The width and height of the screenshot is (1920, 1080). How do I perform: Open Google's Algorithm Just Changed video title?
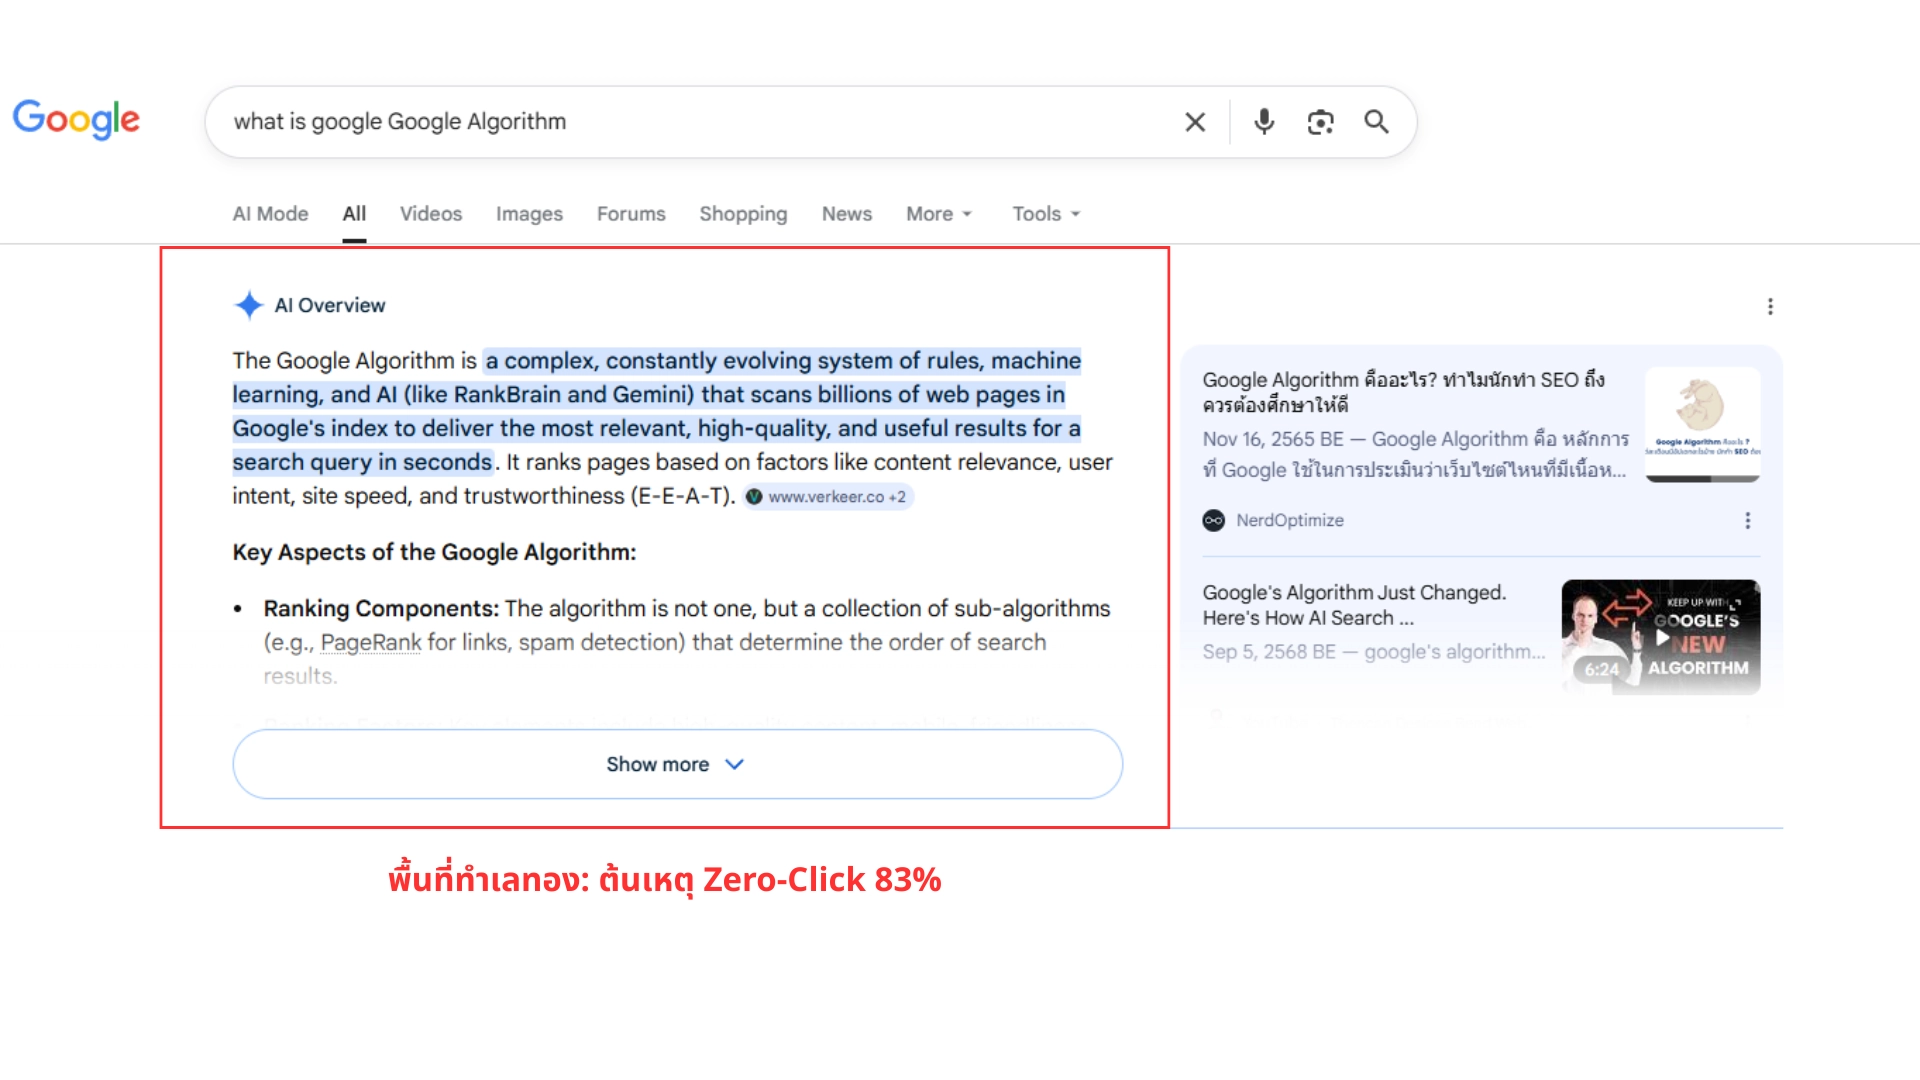[1354, 605]
